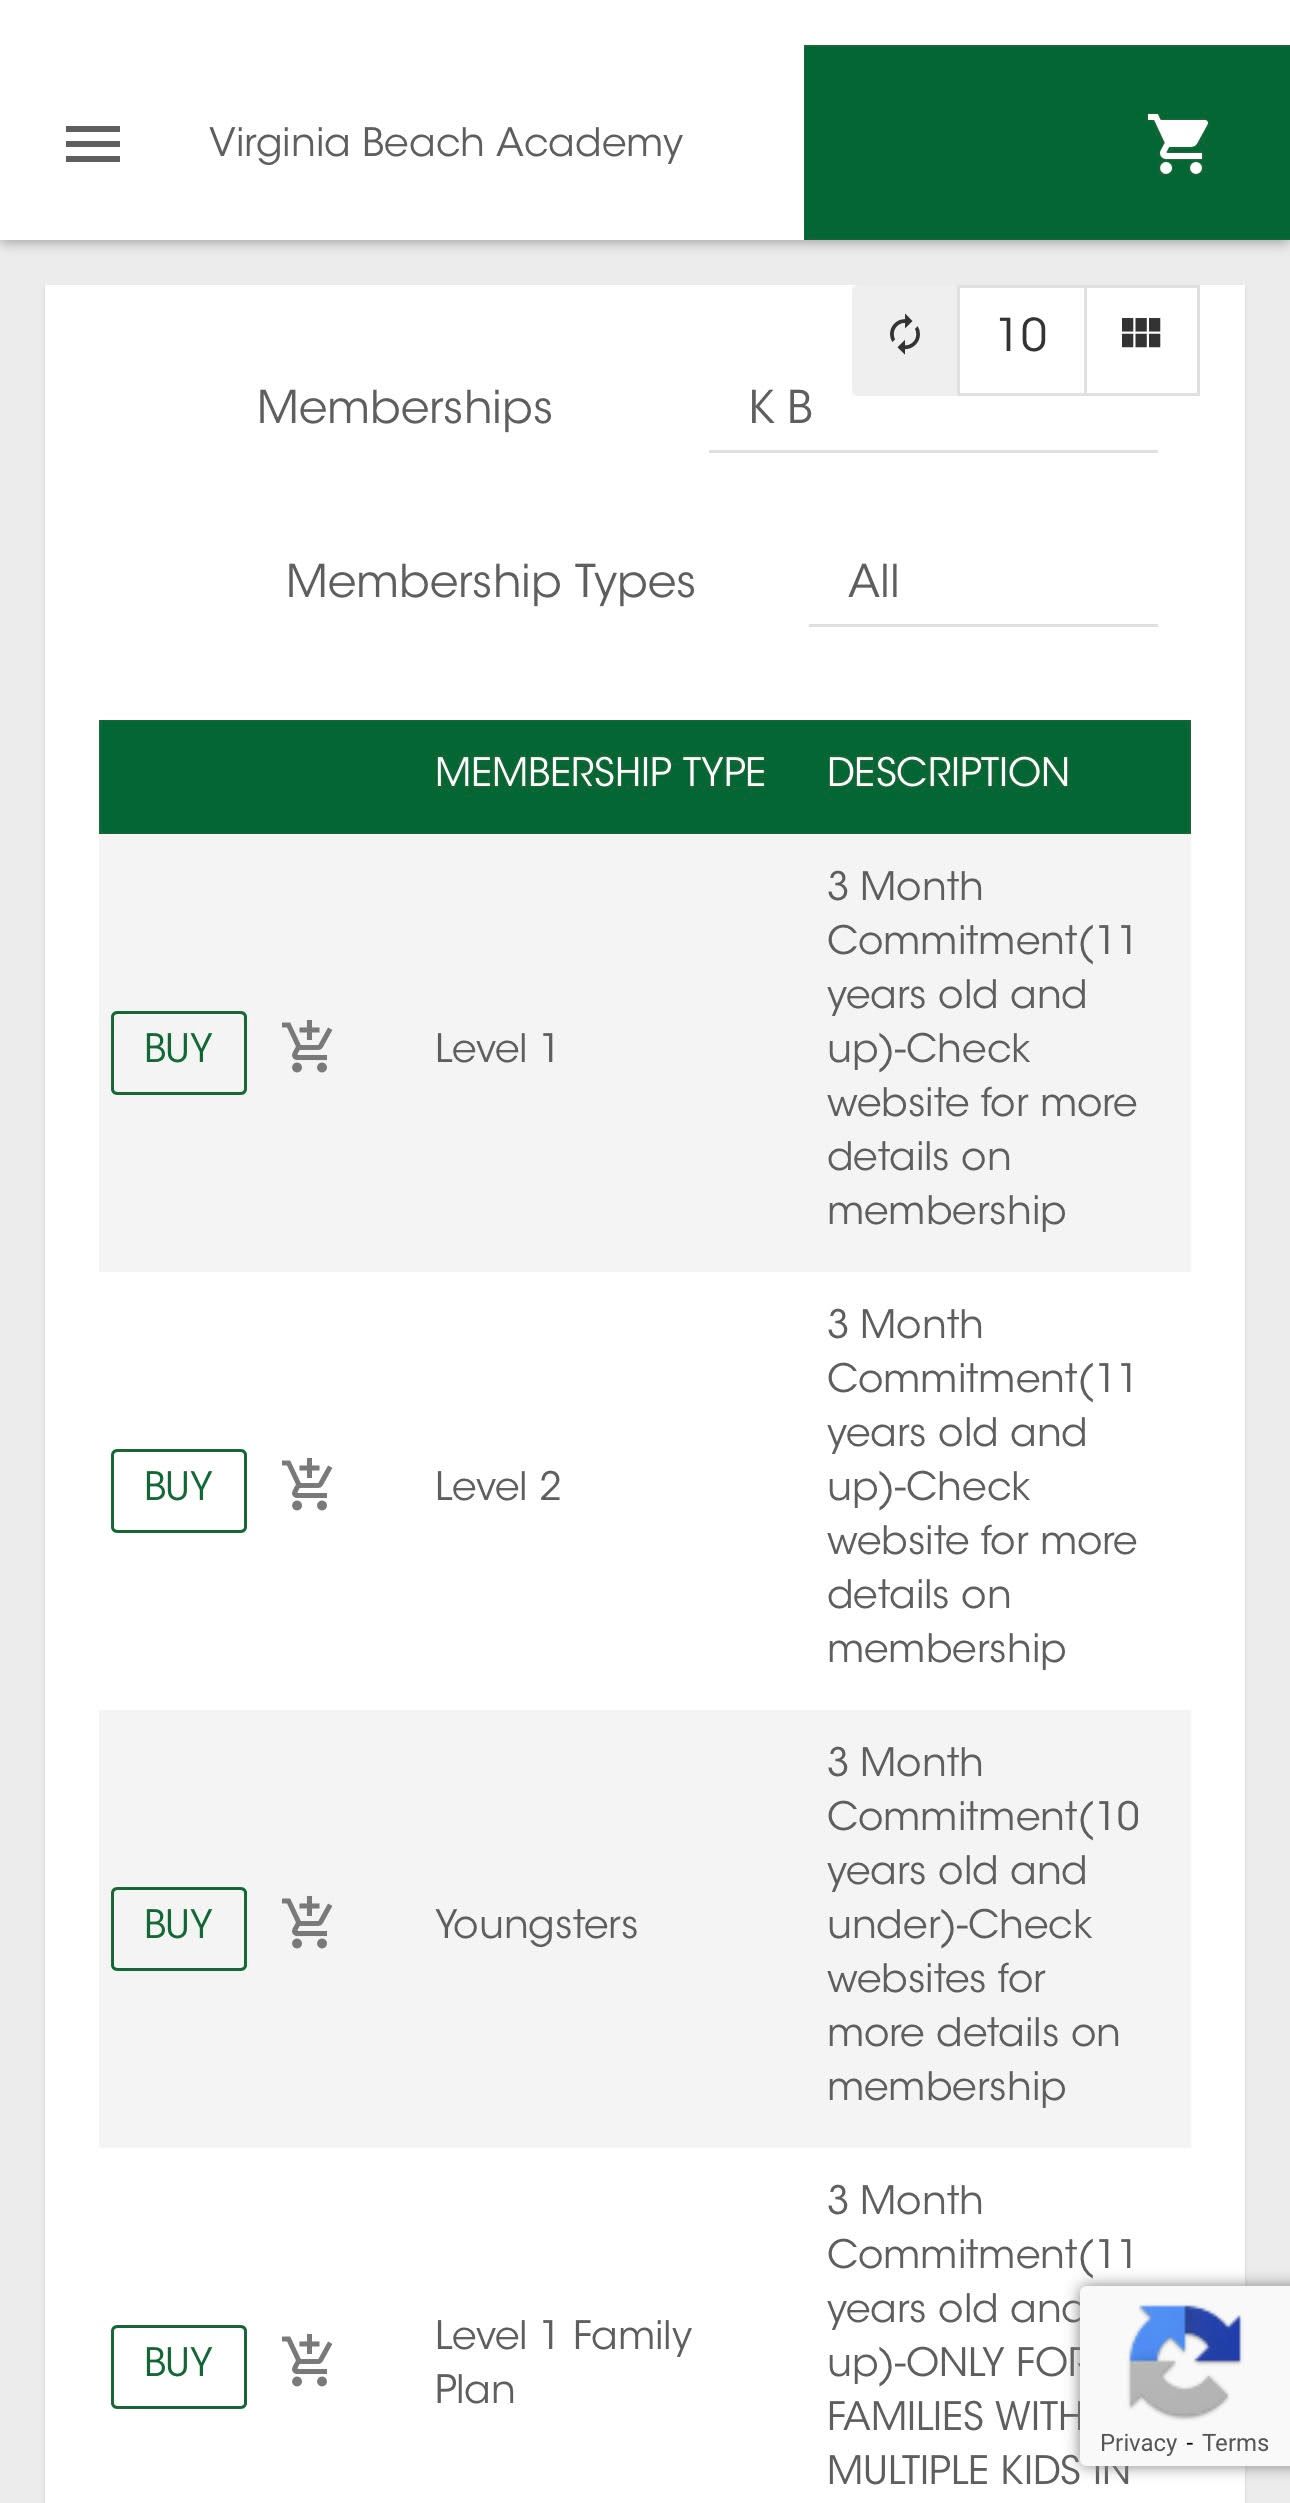Open the hamburger navigation menu

coord(93,144)
